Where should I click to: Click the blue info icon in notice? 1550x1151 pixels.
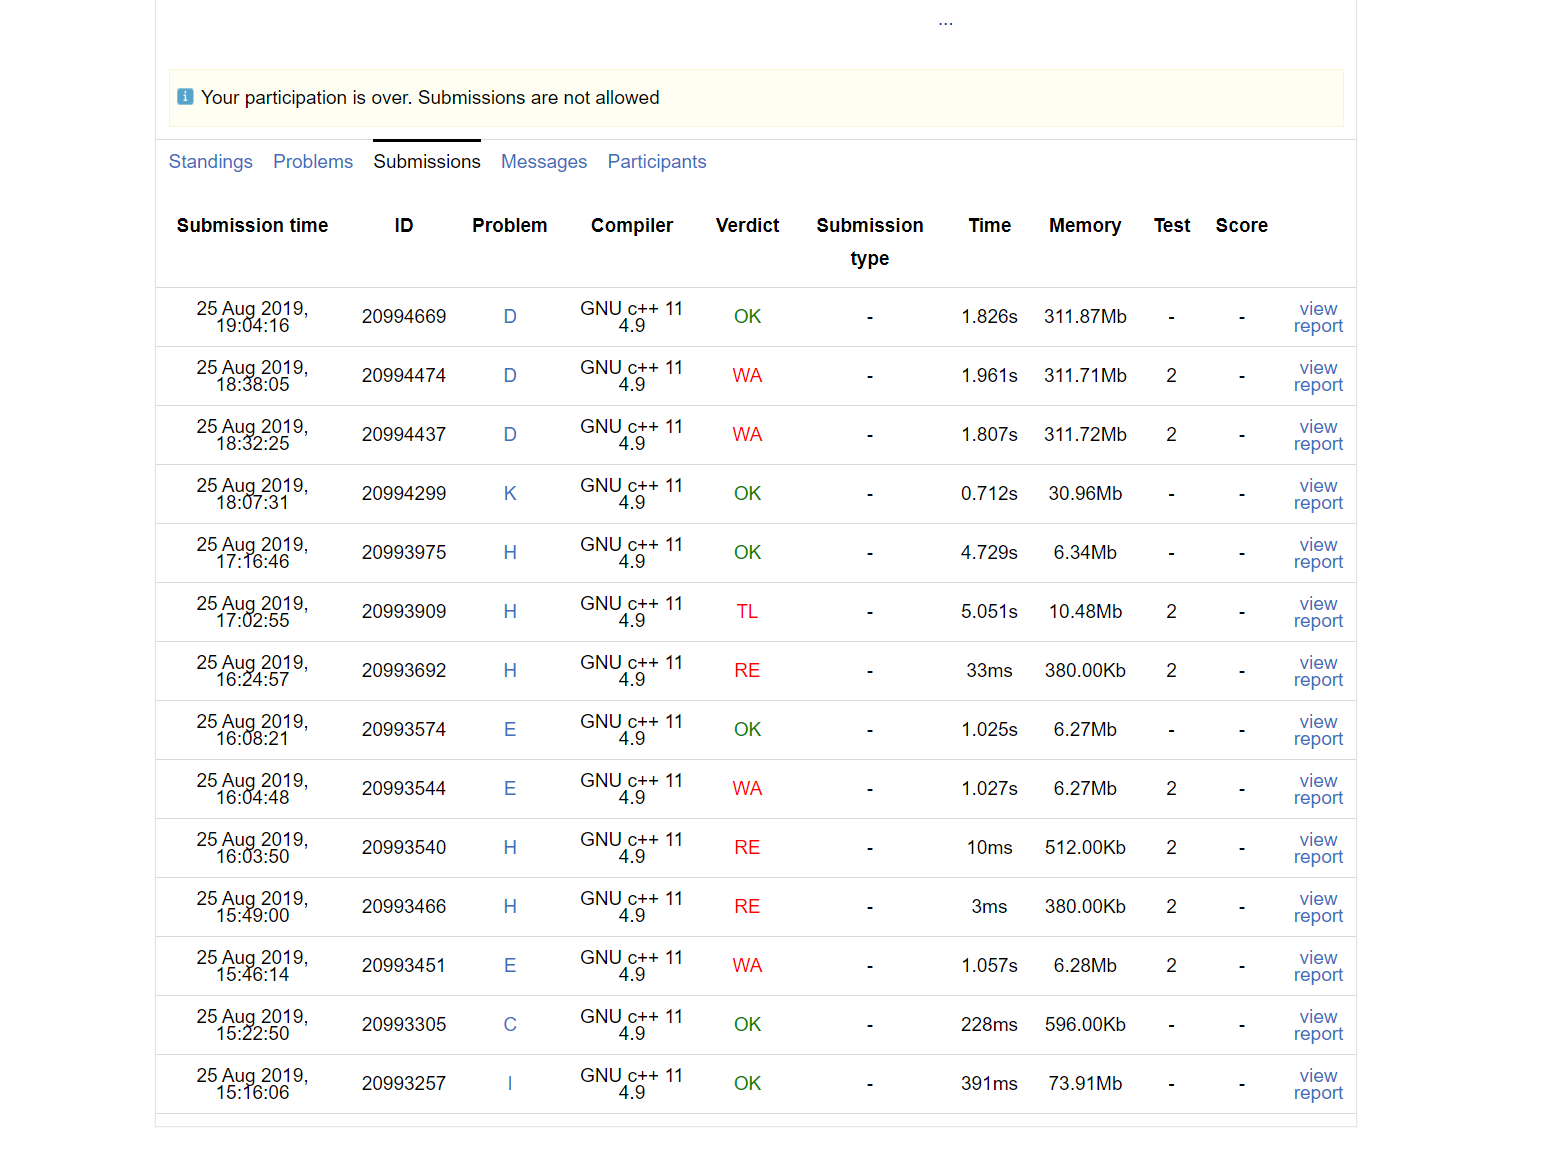(185, 97)
